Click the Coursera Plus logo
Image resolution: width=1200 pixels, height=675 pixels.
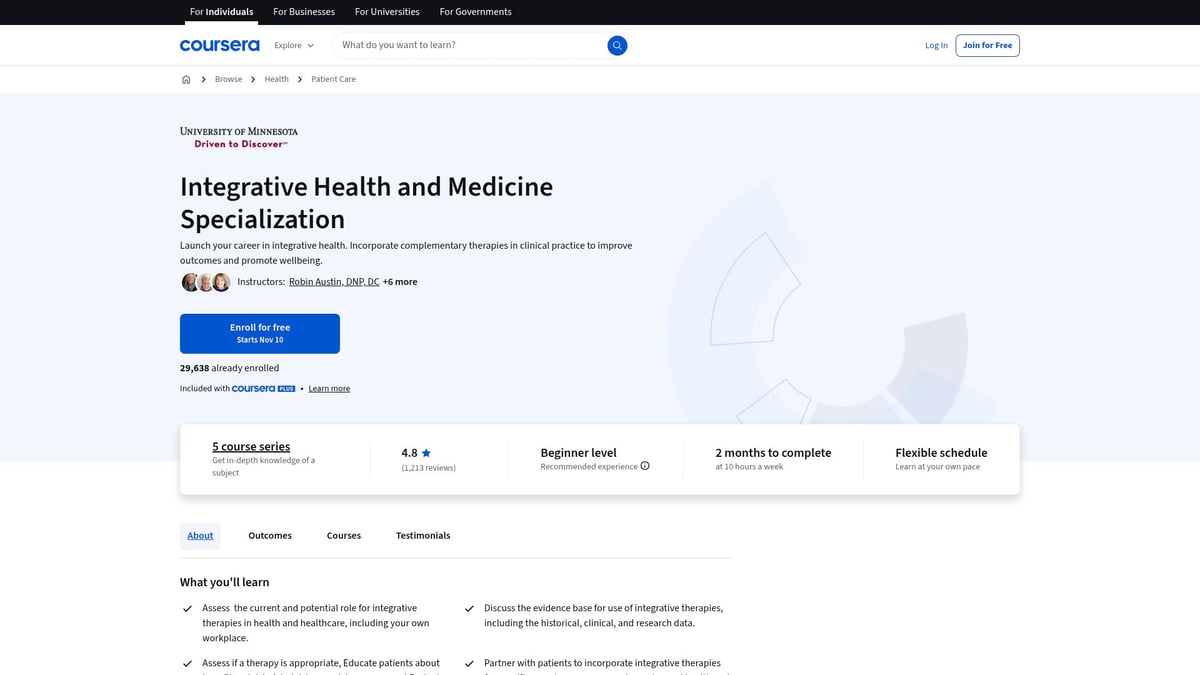[x=262, y=388]
